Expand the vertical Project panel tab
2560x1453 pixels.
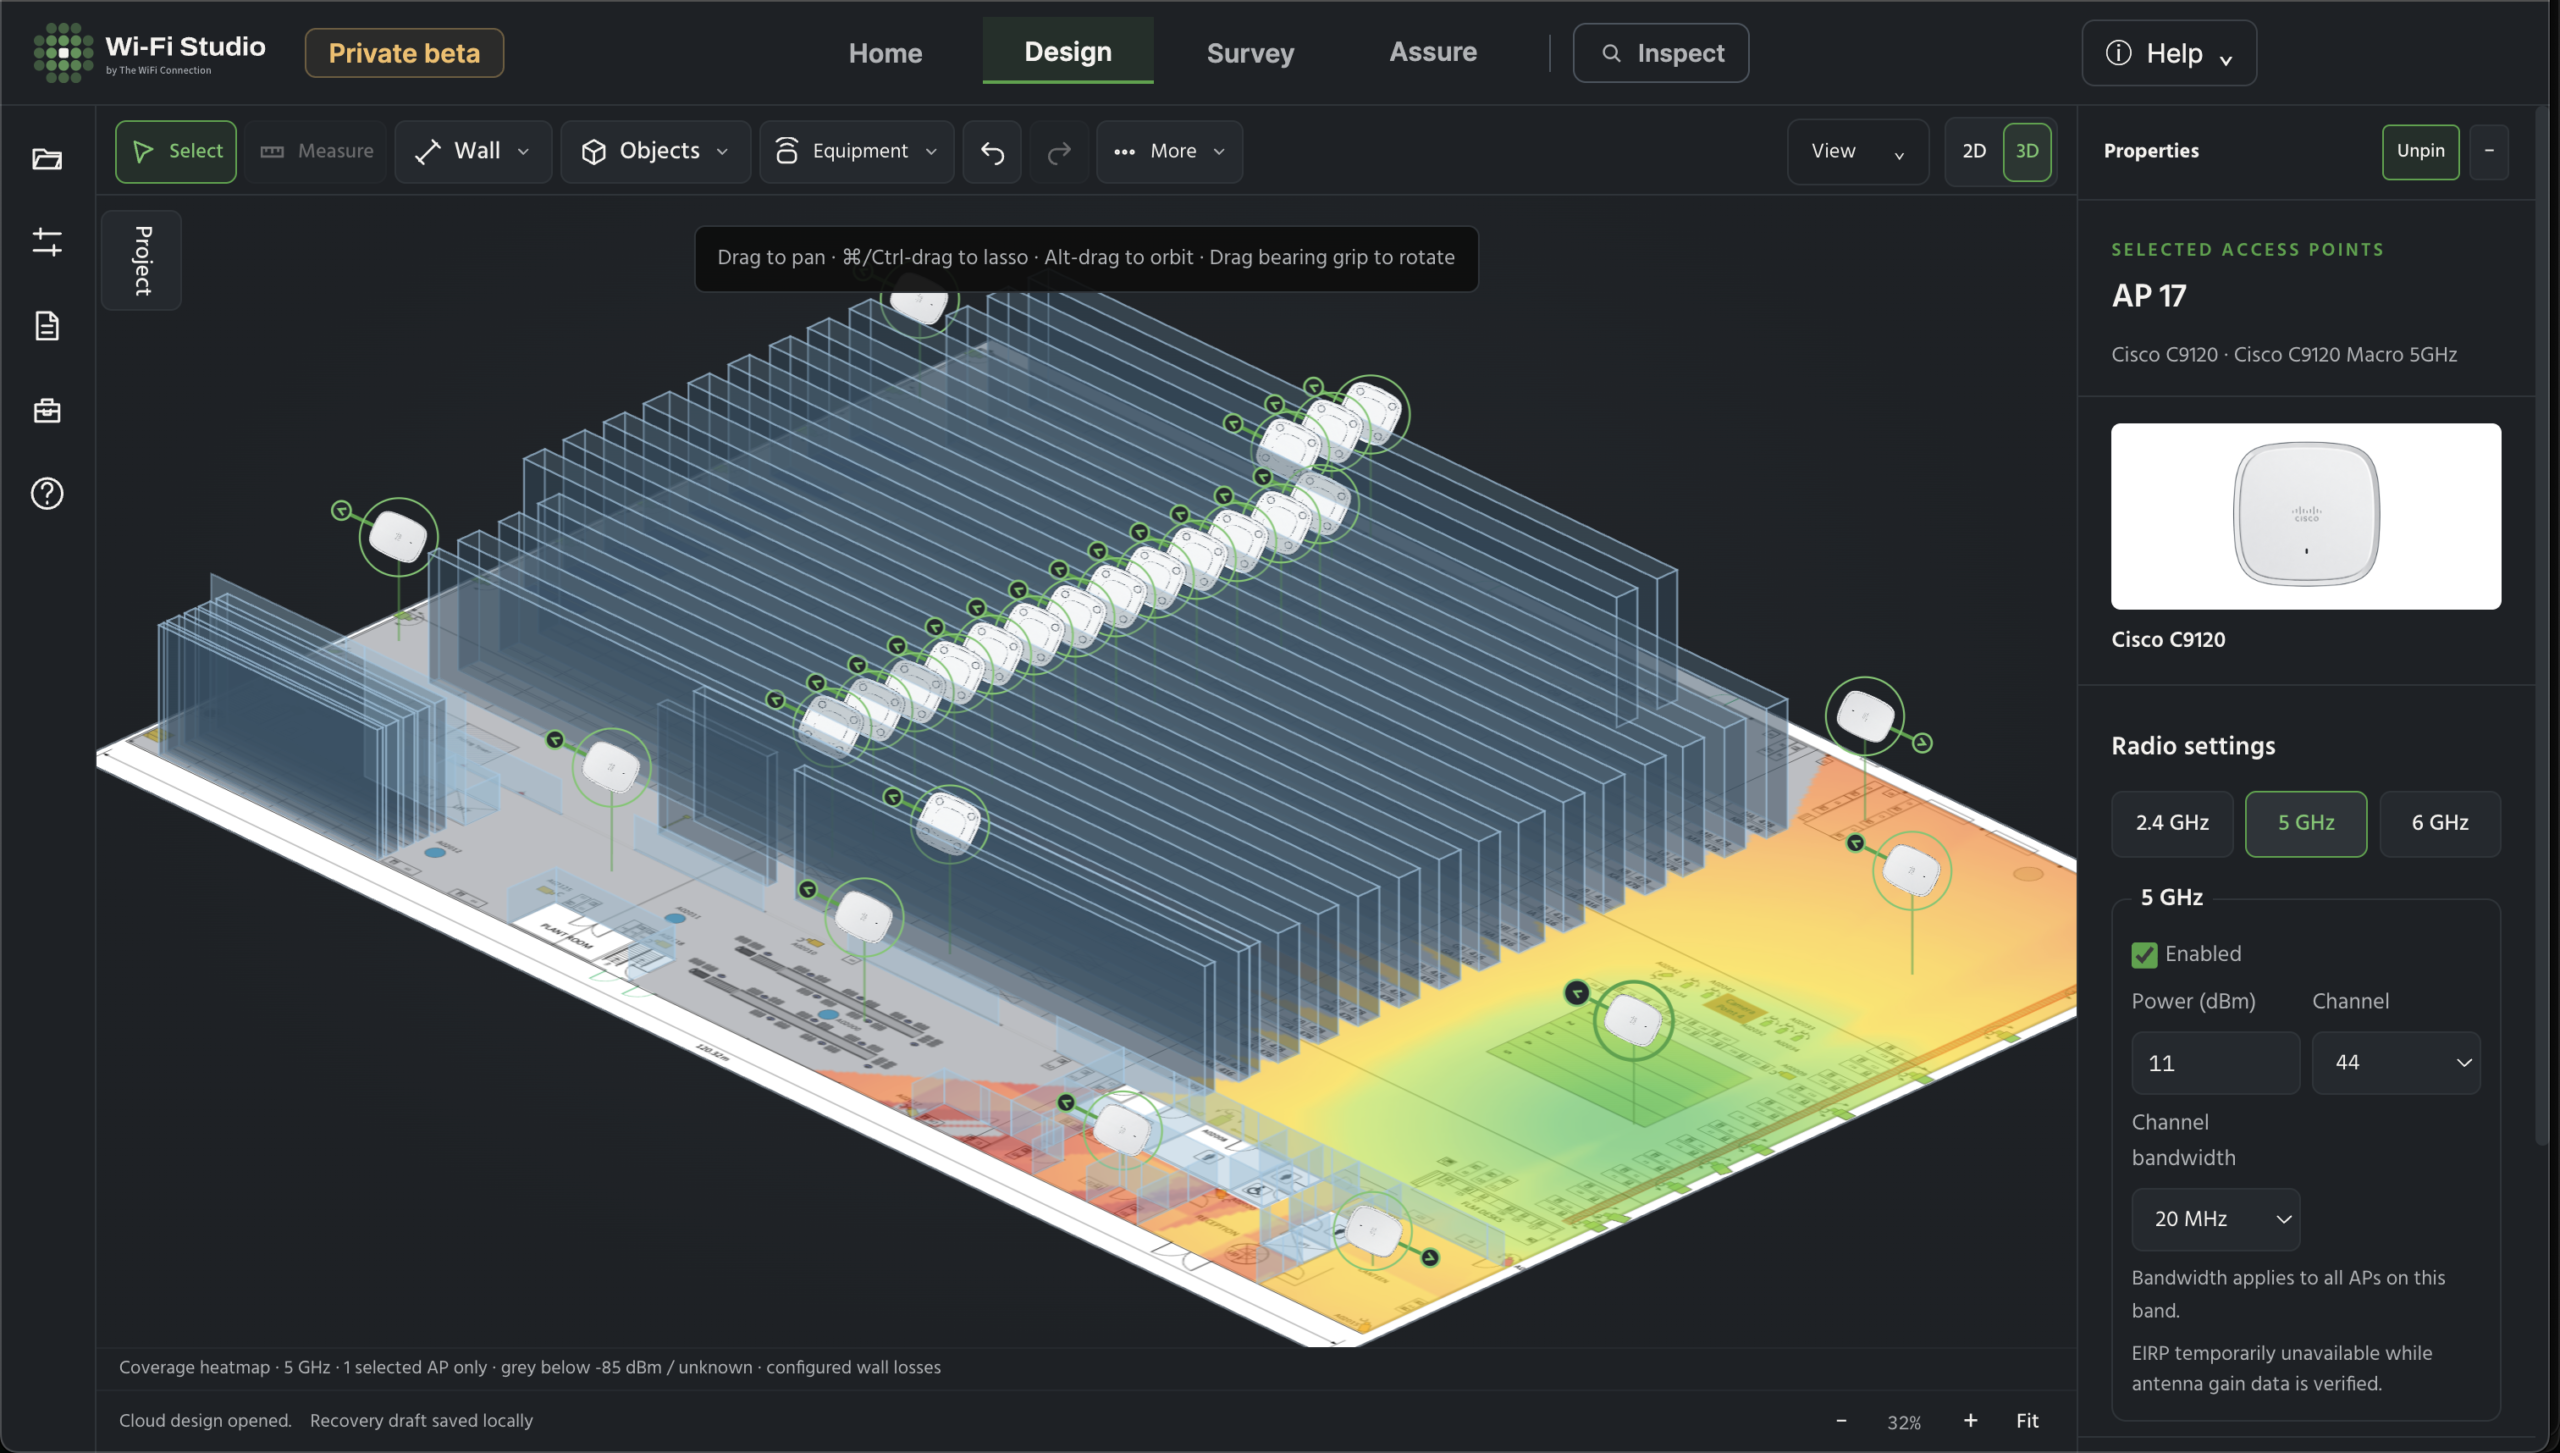coord(141,260)
